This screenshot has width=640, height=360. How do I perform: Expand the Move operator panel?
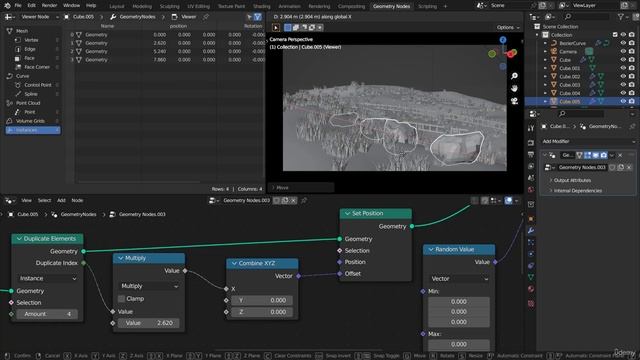pyautogui.click(x=302, y=188)
